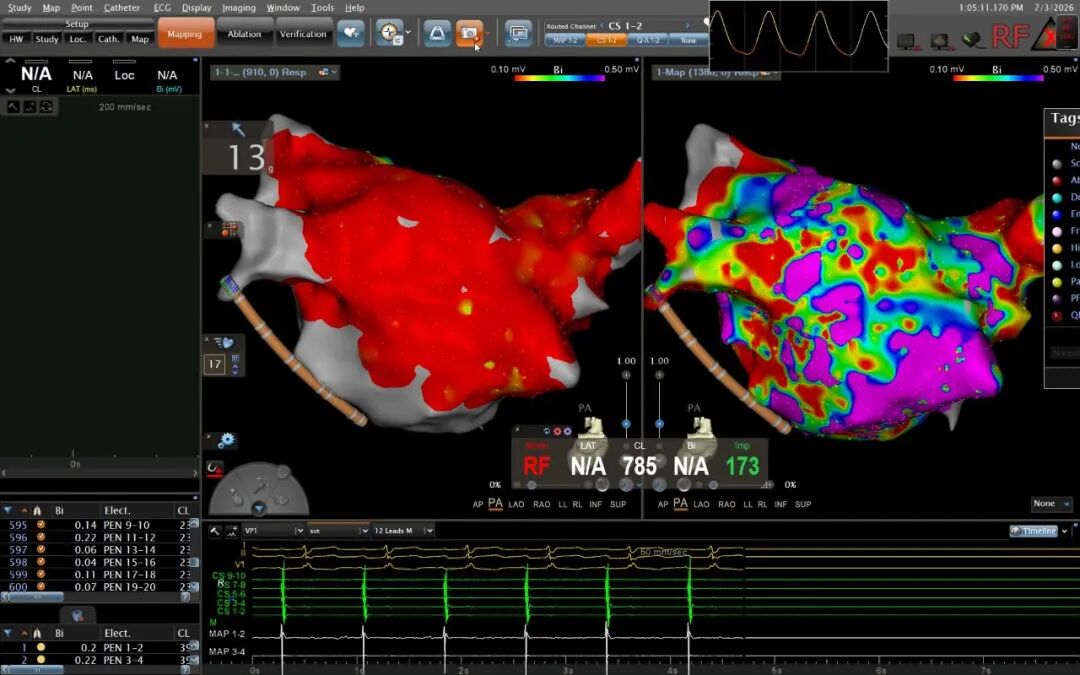1080x675 pixels.
Task: Click the heart-plus icon in the toolbar
Action: [x=351, y=33]
